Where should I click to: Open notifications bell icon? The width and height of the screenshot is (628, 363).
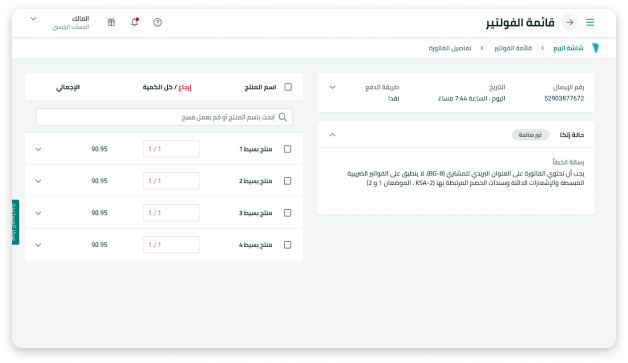(135, 22)
